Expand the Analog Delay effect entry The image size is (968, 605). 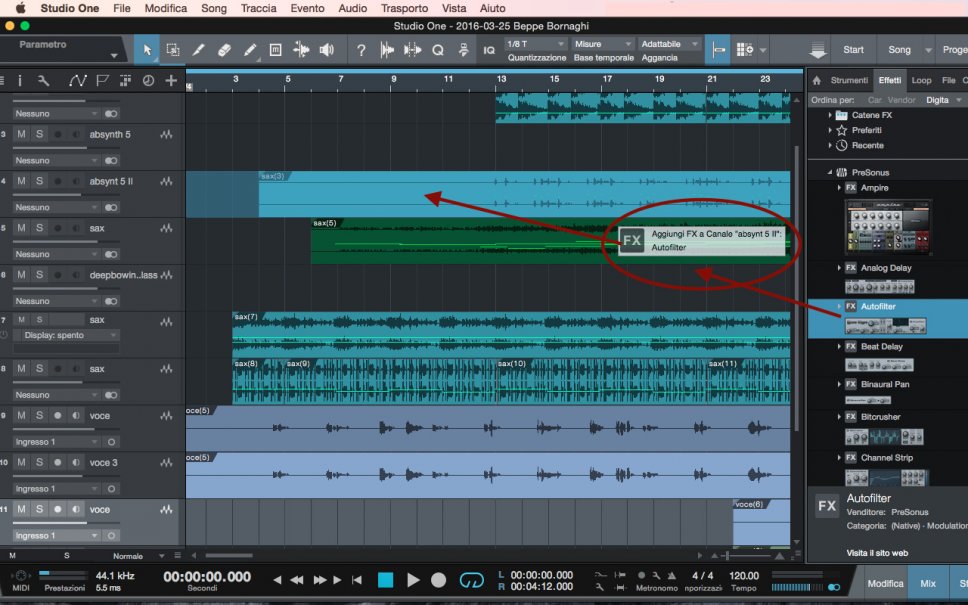pyautogui.click(x=840, y=268)
